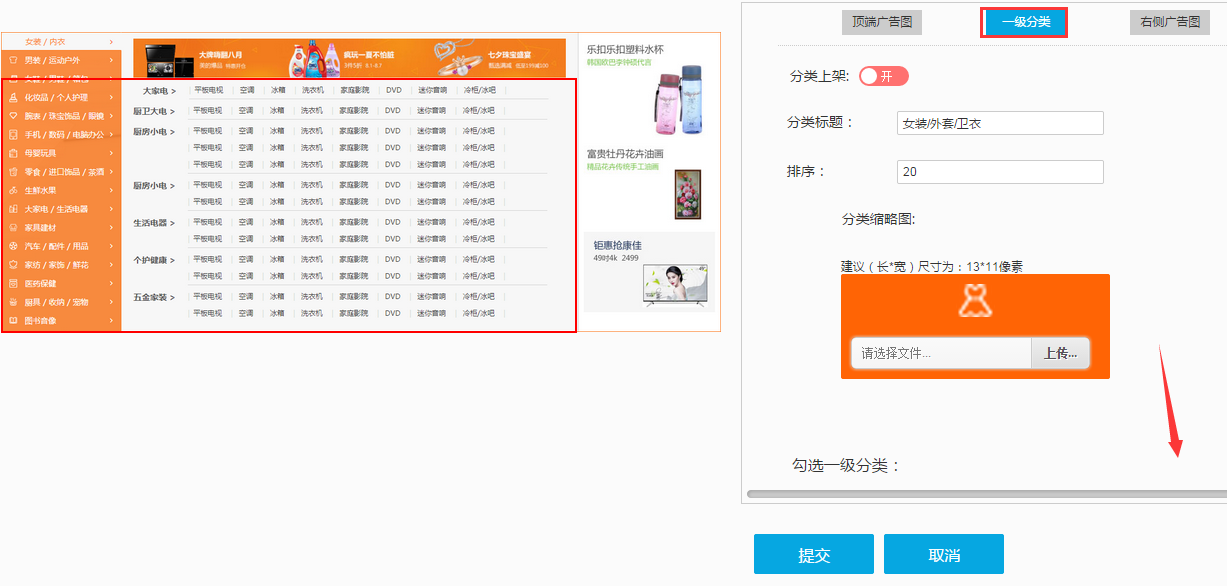Click the 家具建材 category icon

tap(13, 227)
